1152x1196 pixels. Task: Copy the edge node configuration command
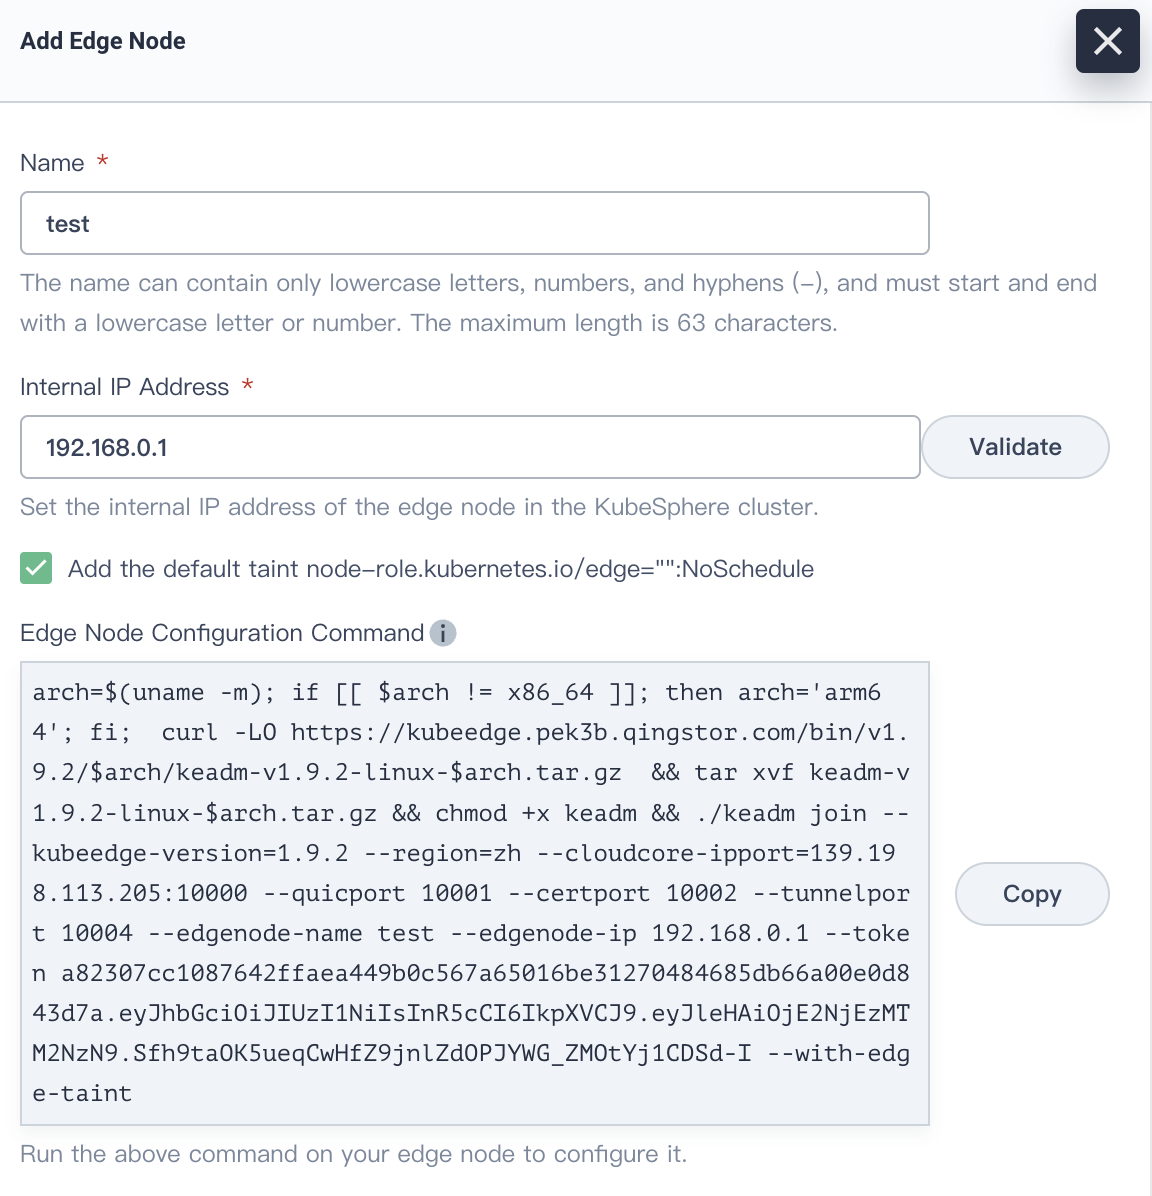pyautogui.click(x=1031, y=894)
